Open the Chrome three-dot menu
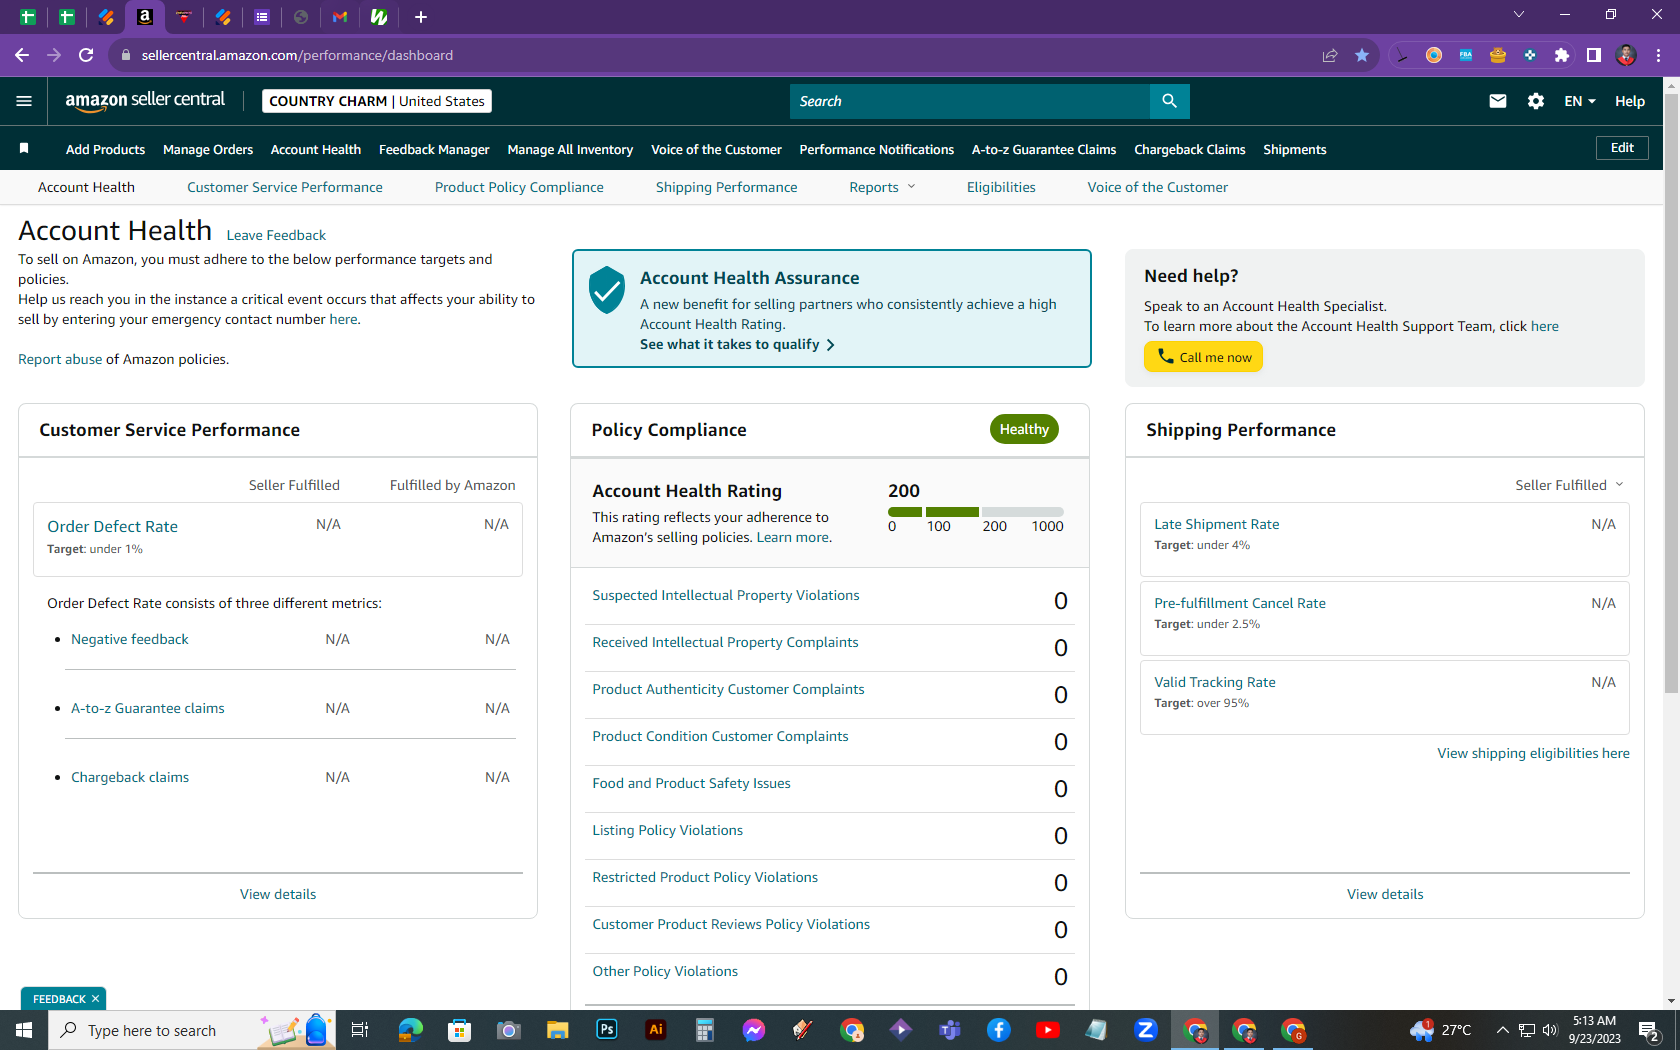 click(x=1658, y=55)
